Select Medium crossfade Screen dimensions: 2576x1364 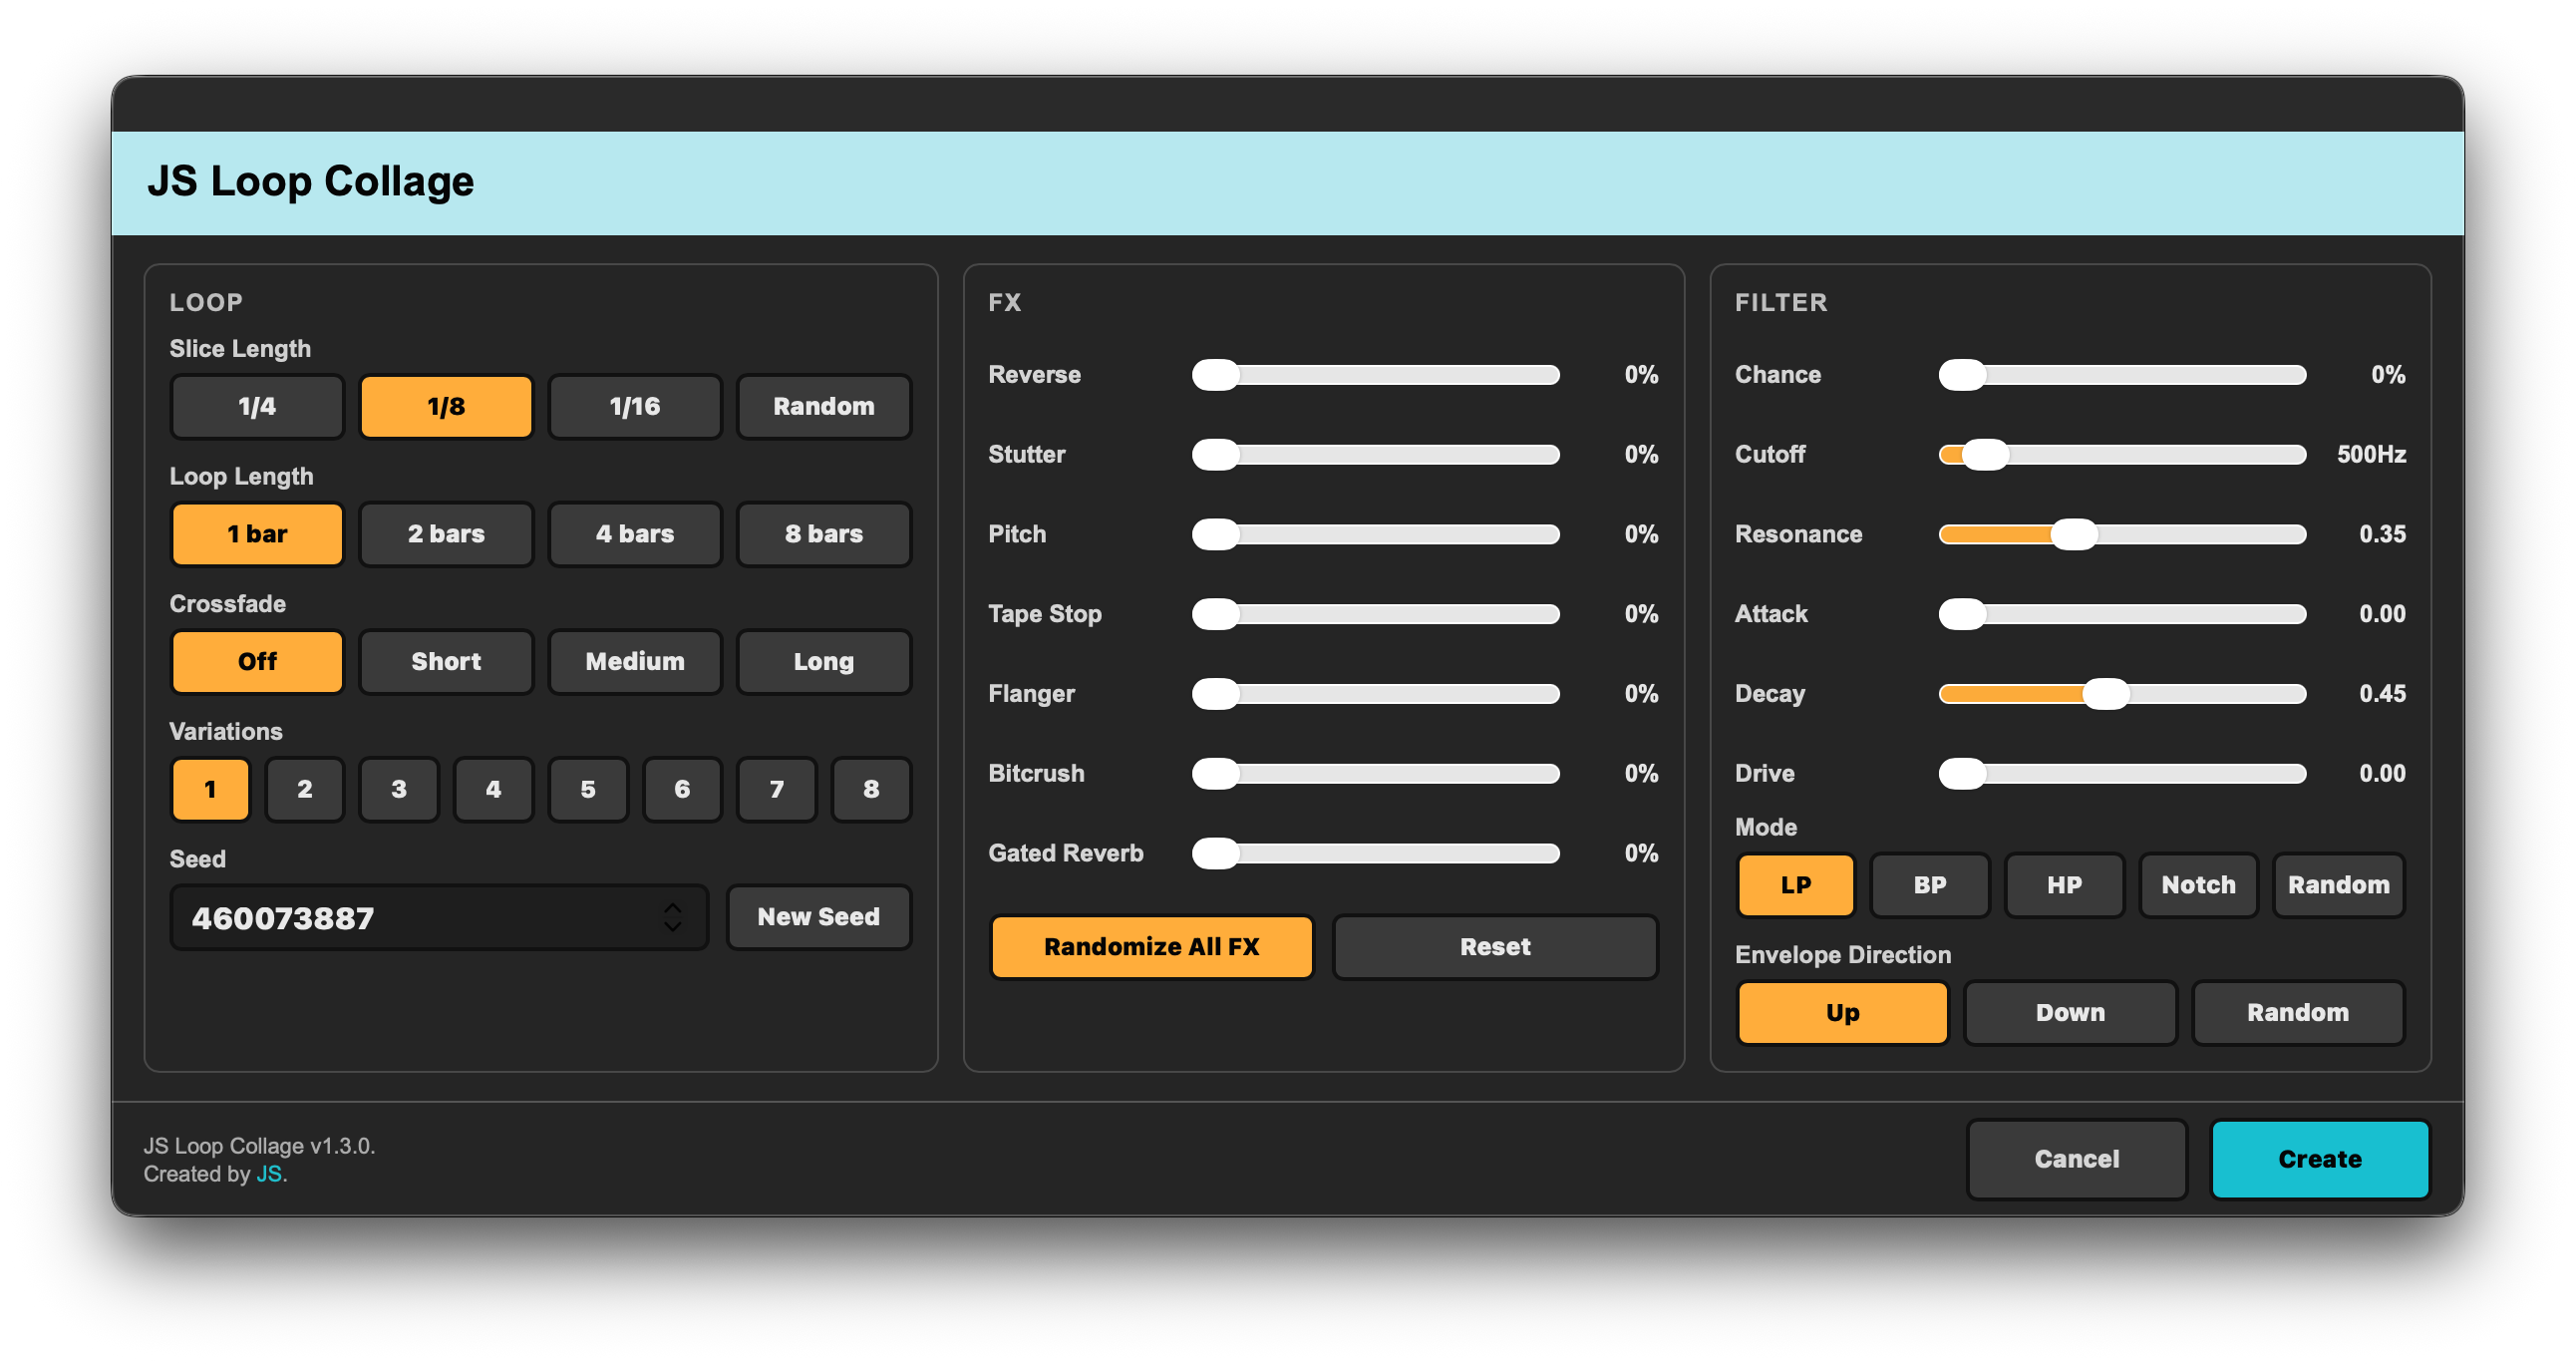635,661
